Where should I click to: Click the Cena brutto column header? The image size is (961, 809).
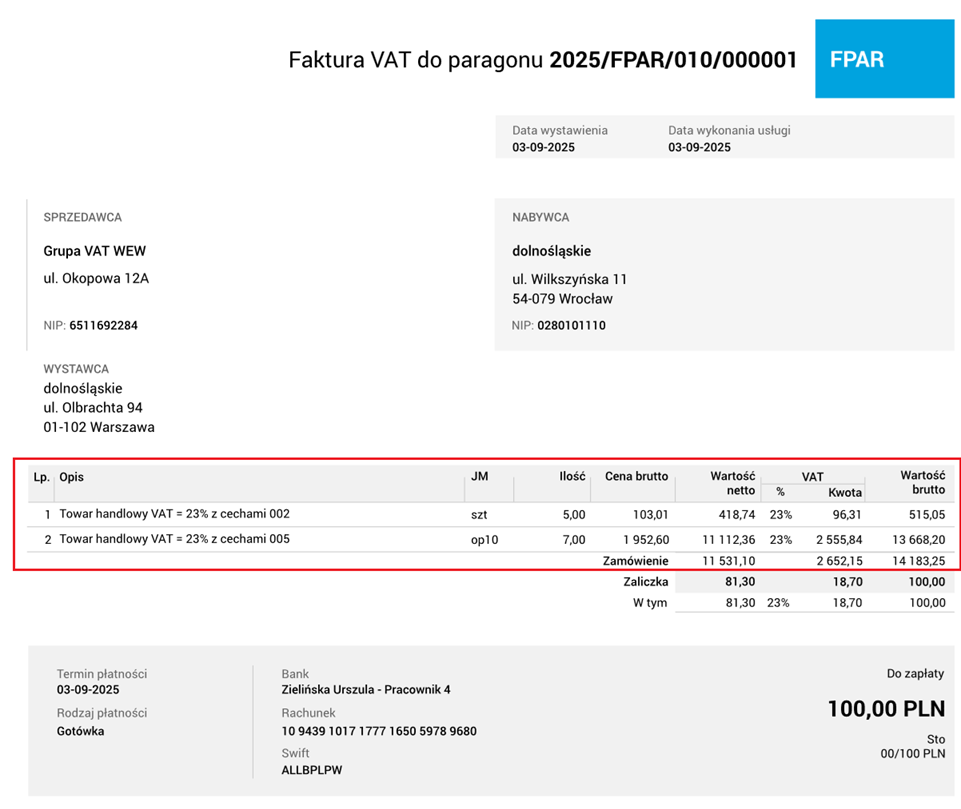point(637,476)
